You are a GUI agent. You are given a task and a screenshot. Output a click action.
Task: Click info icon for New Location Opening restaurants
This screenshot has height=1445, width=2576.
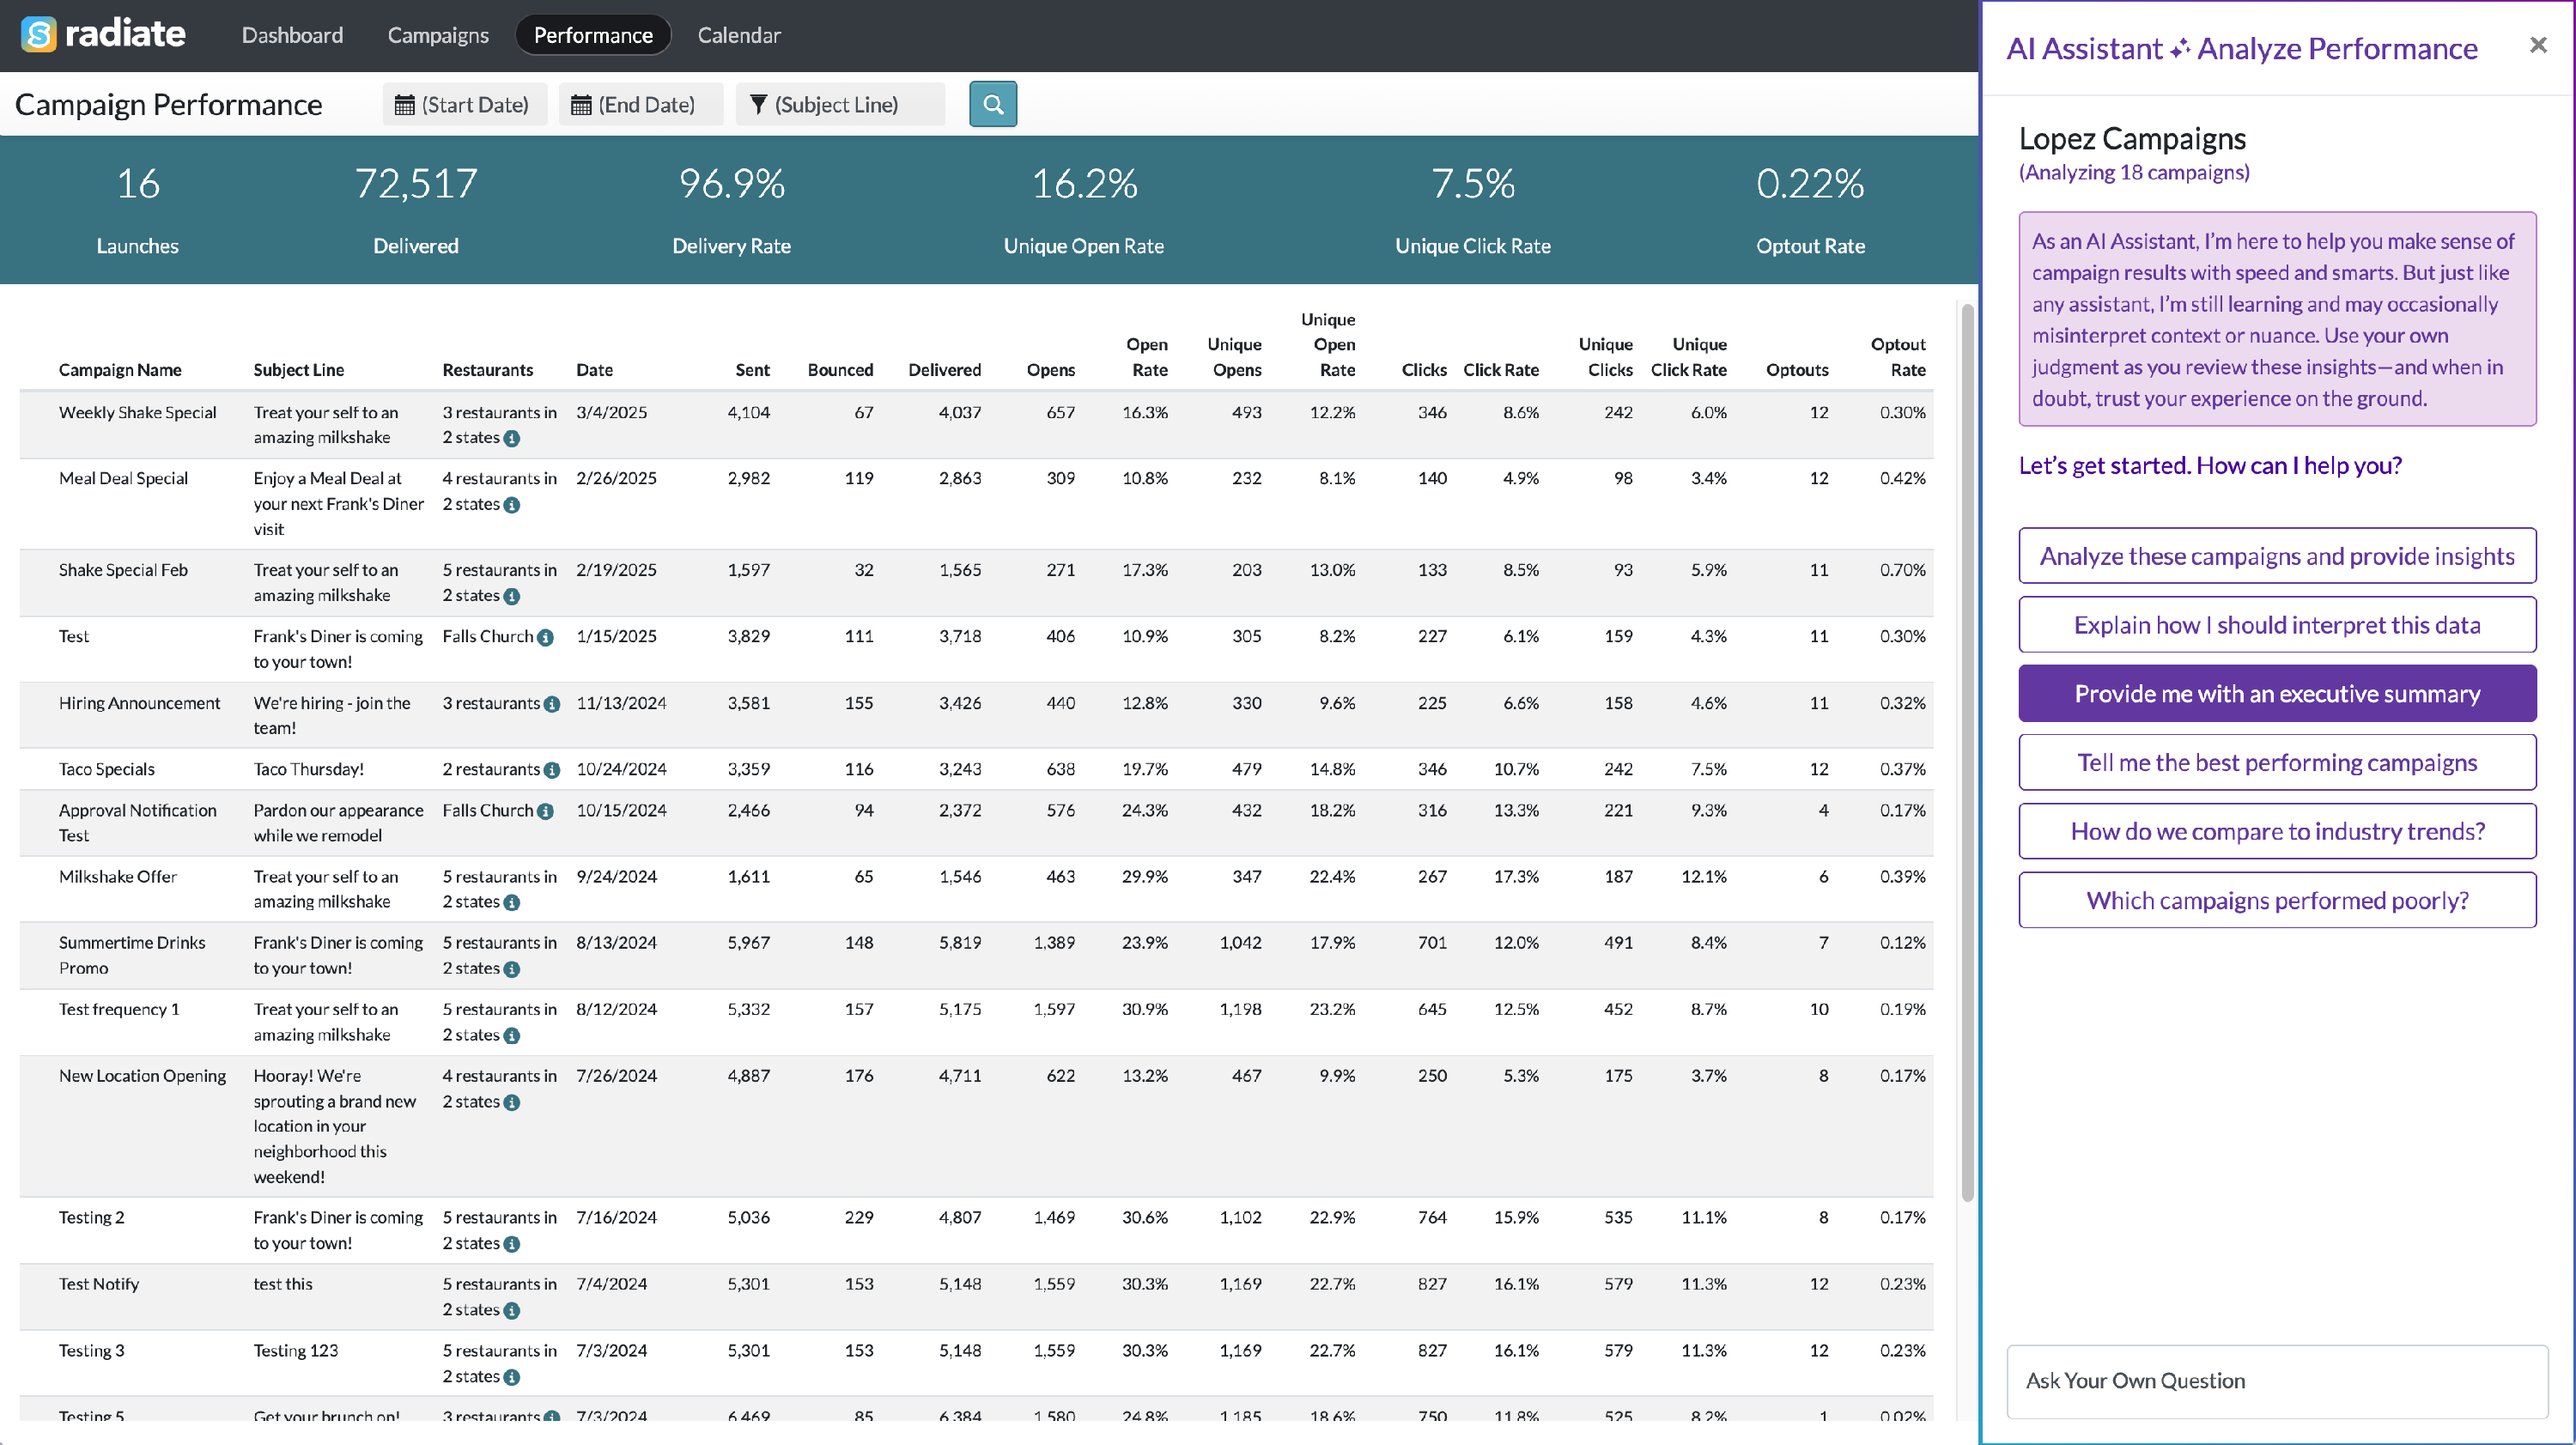[512, 1103]
